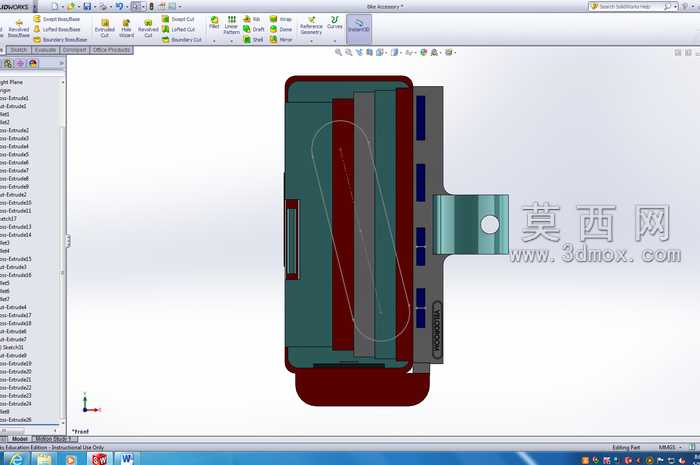The image size is (700, 465).
Task: Select Boss-Extrude10 in feature tree
Action: [x=16, y=203]
